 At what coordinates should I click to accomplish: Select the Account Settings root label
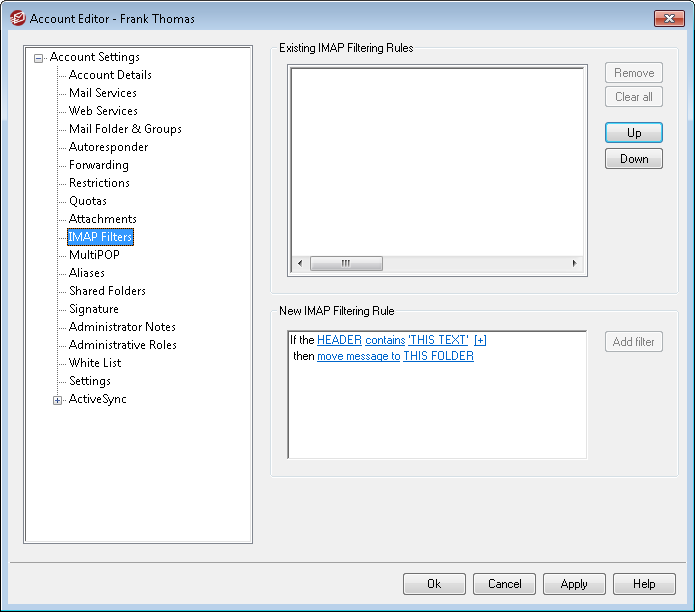tap(94, 57)
